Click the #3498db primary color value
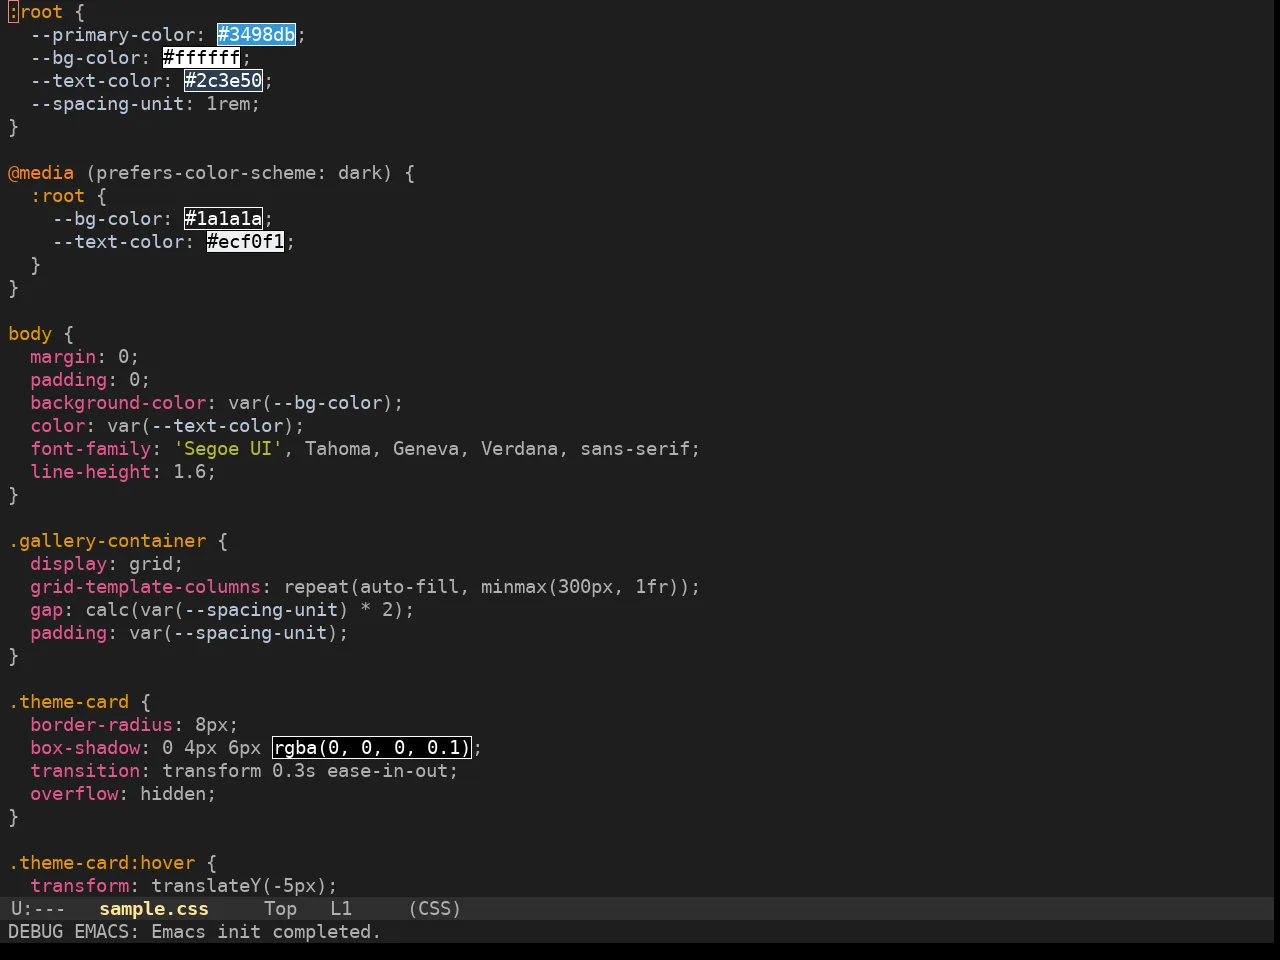 (x=257, y=35)
